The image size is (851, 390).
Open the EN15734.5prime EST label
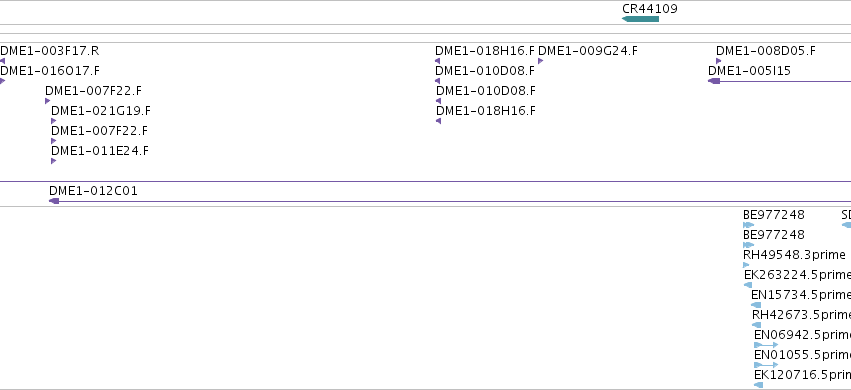point(801,295)
